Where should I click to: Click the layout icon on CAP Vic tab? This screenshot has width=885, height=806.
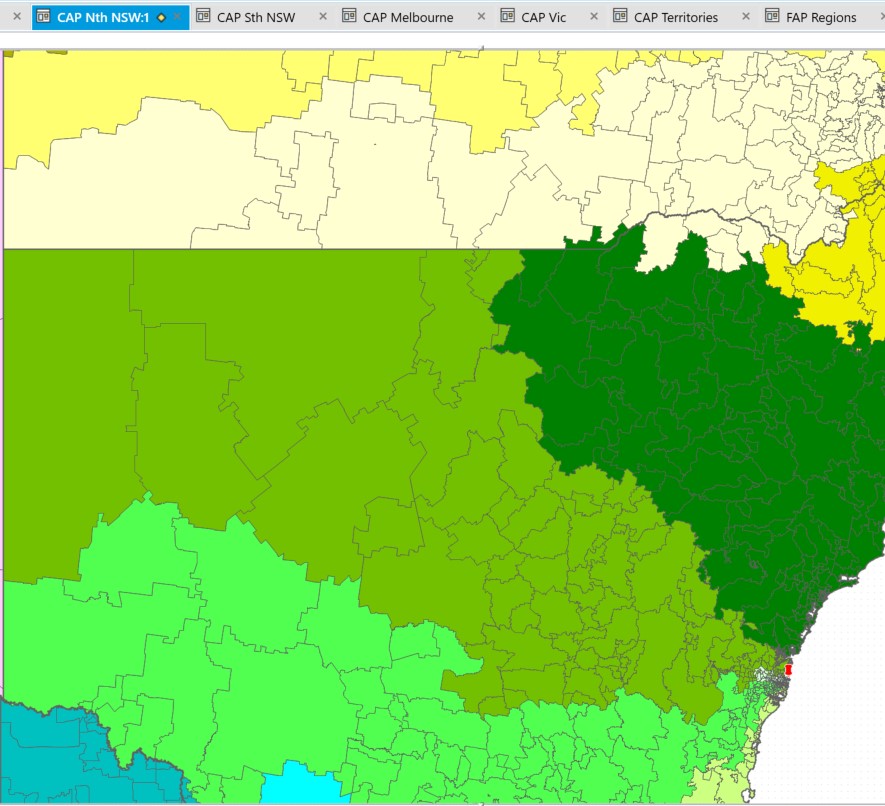coord(508,16)
